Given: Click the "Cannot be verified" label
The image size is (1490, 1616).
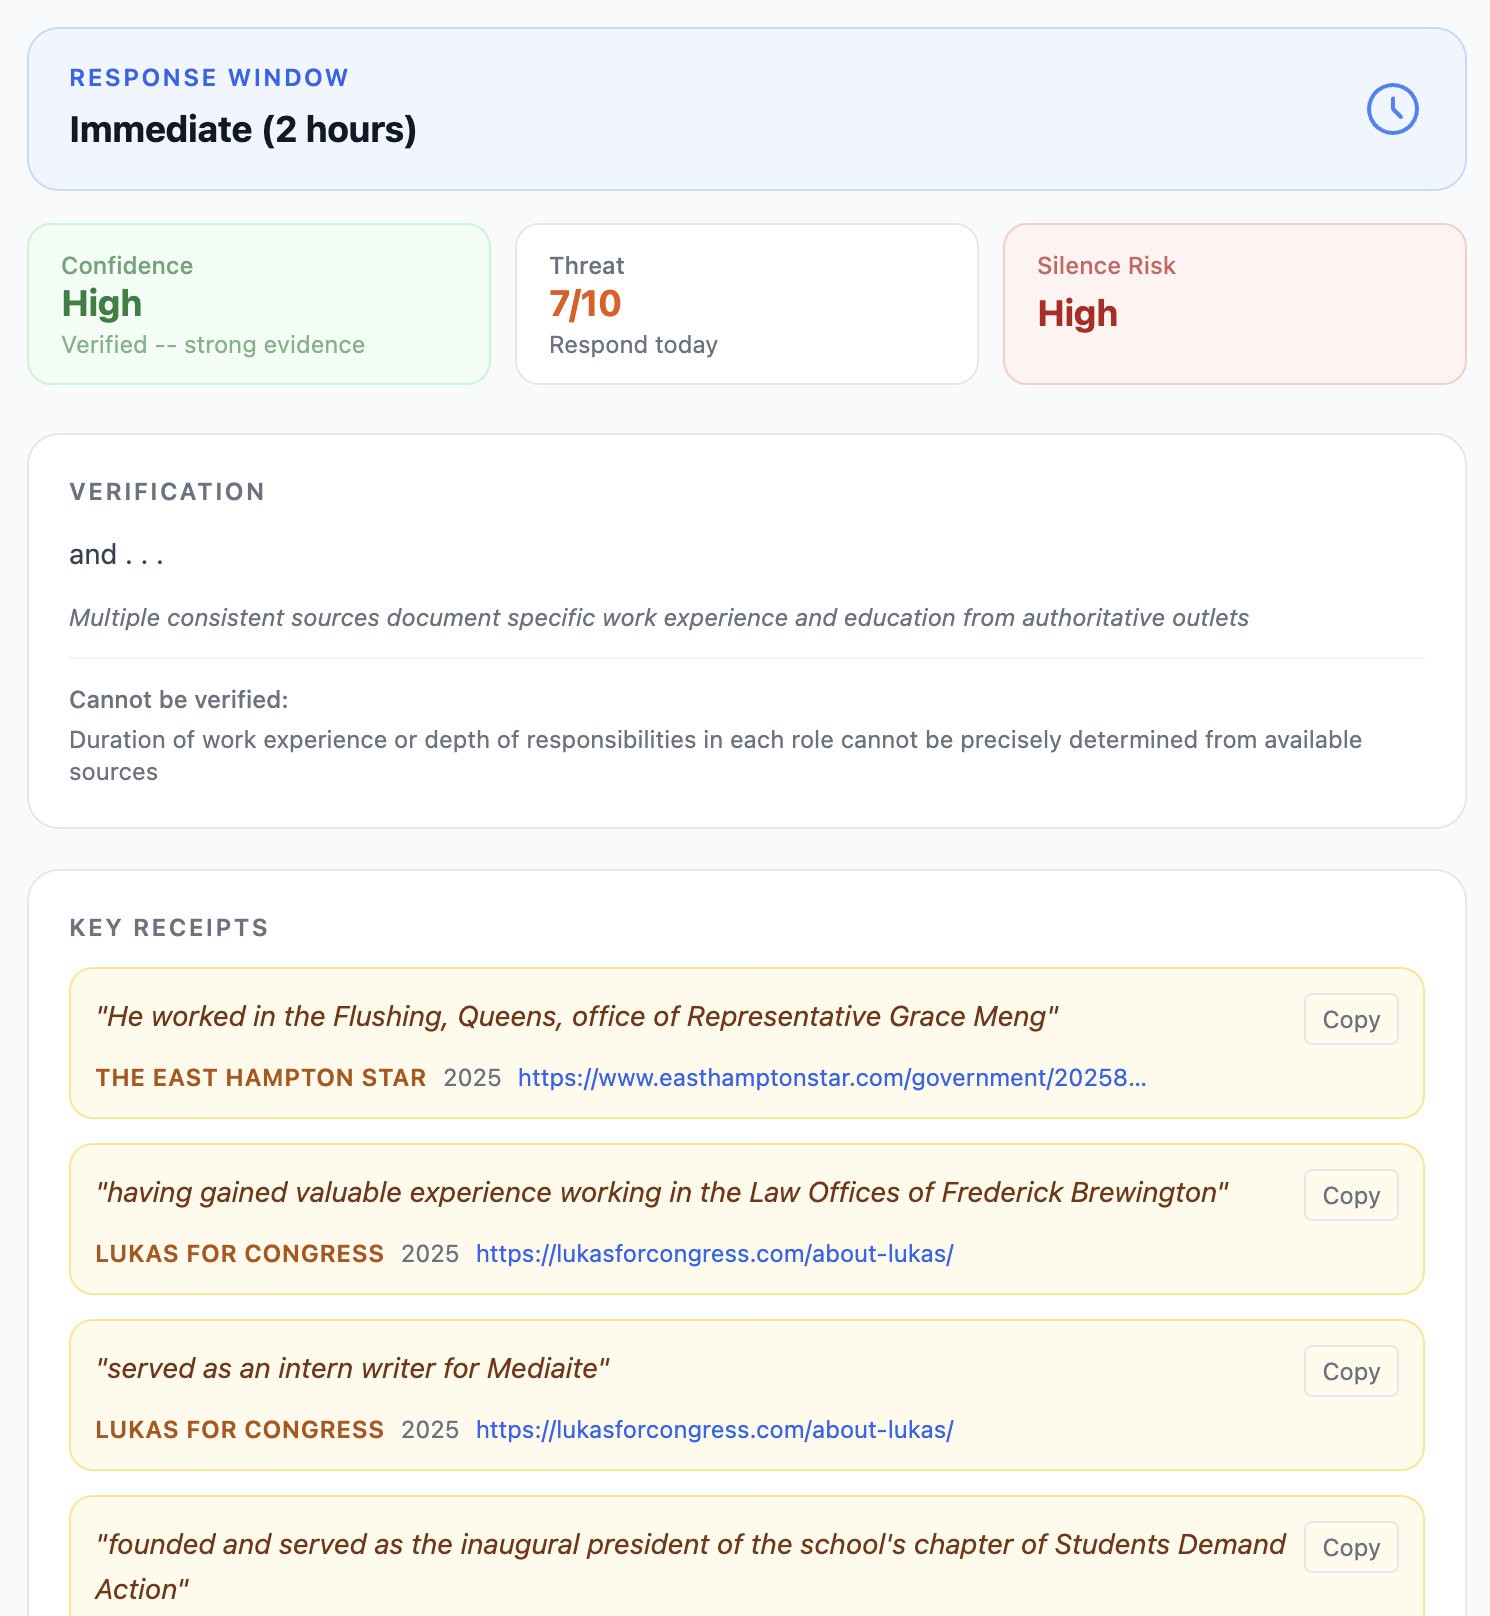Looking at the screenshot, I should pyautogui.click(x=178, y=700).
